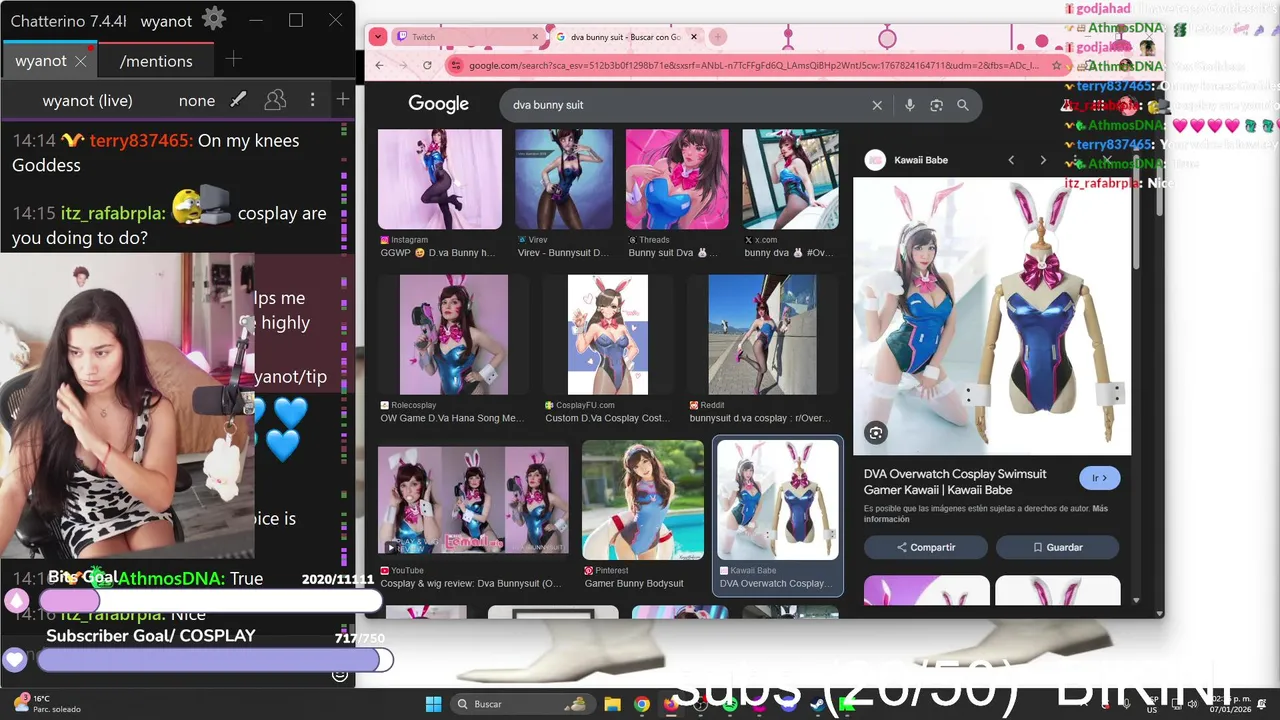Click wyanot (live) channel header
Image resolution: width=1280 pixels, height=720 pixels.
pyautogui.click(x=87, y=100)
